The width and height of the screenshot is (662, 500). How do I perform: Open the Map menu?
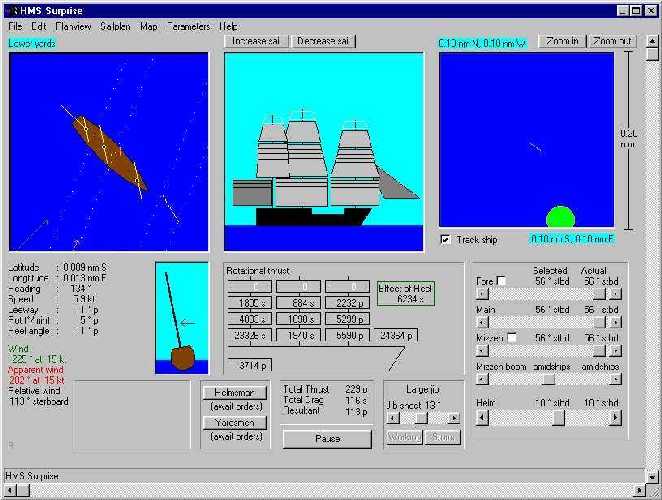coord(149,27)
